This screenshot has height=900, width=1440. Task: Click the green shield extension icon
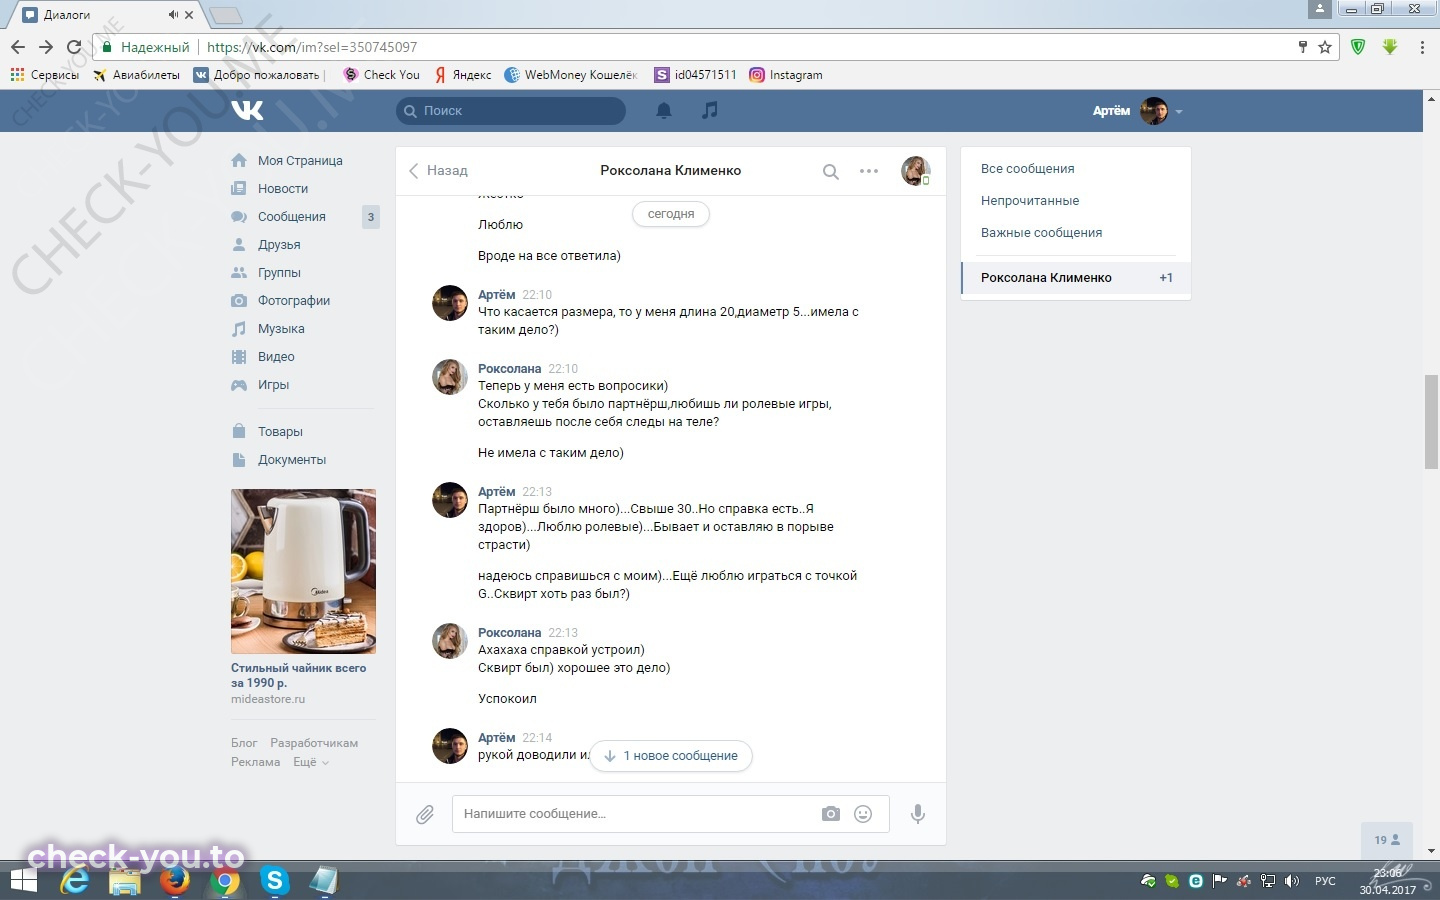pyautogui.click(x=1358, y=47)
